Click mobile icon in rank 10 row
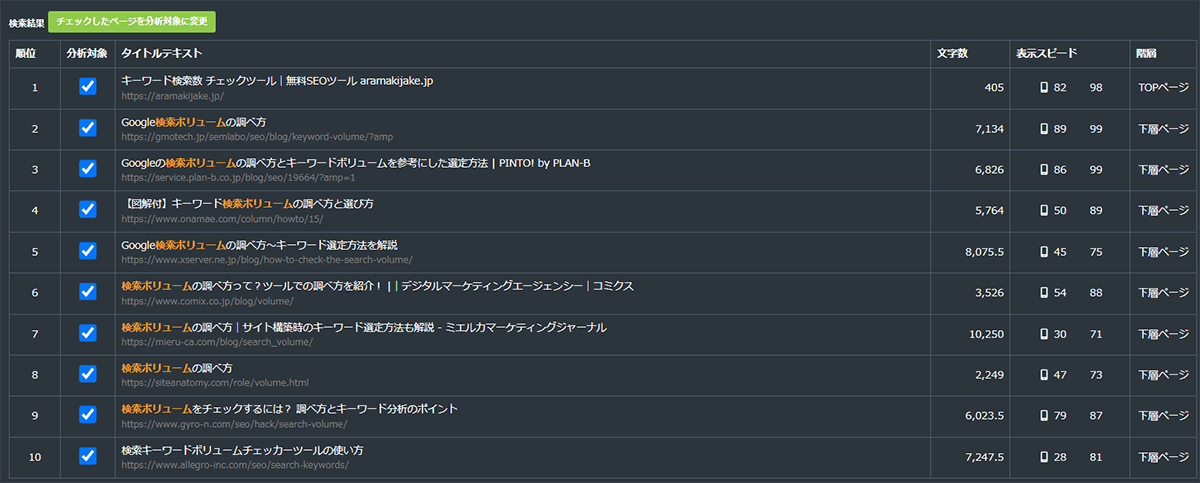The height and width of the screenshot is (483, 1200). (x=1044, y=457)
